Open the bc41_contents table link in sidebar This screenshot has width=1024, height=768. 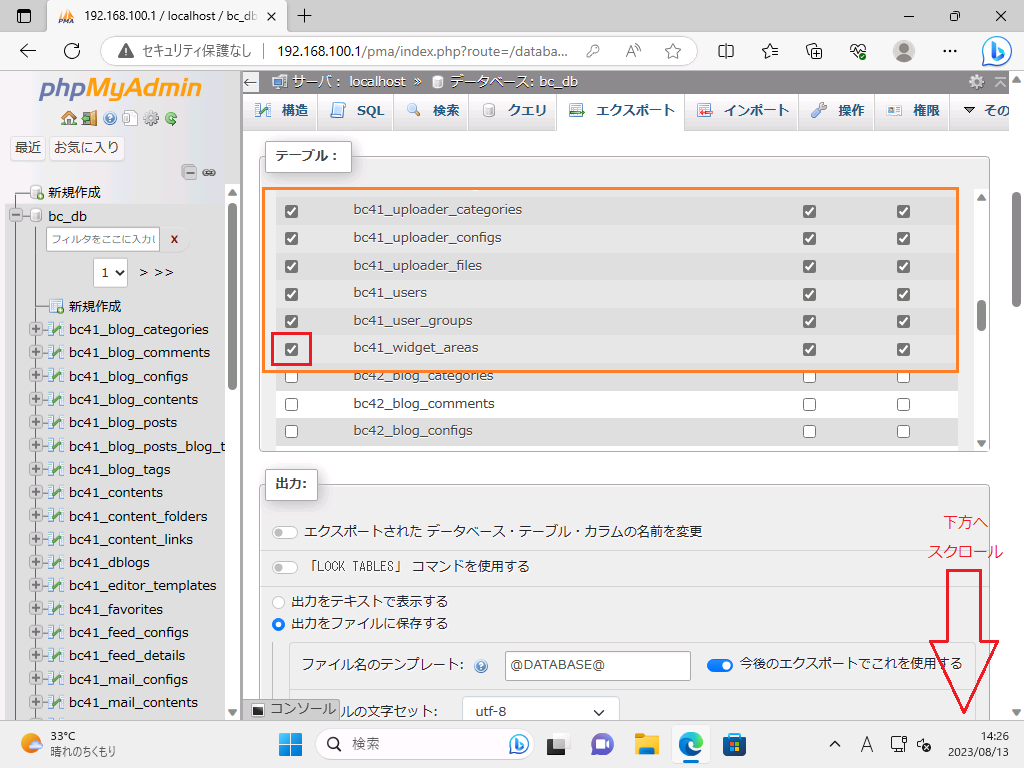[x=115, y=493]
